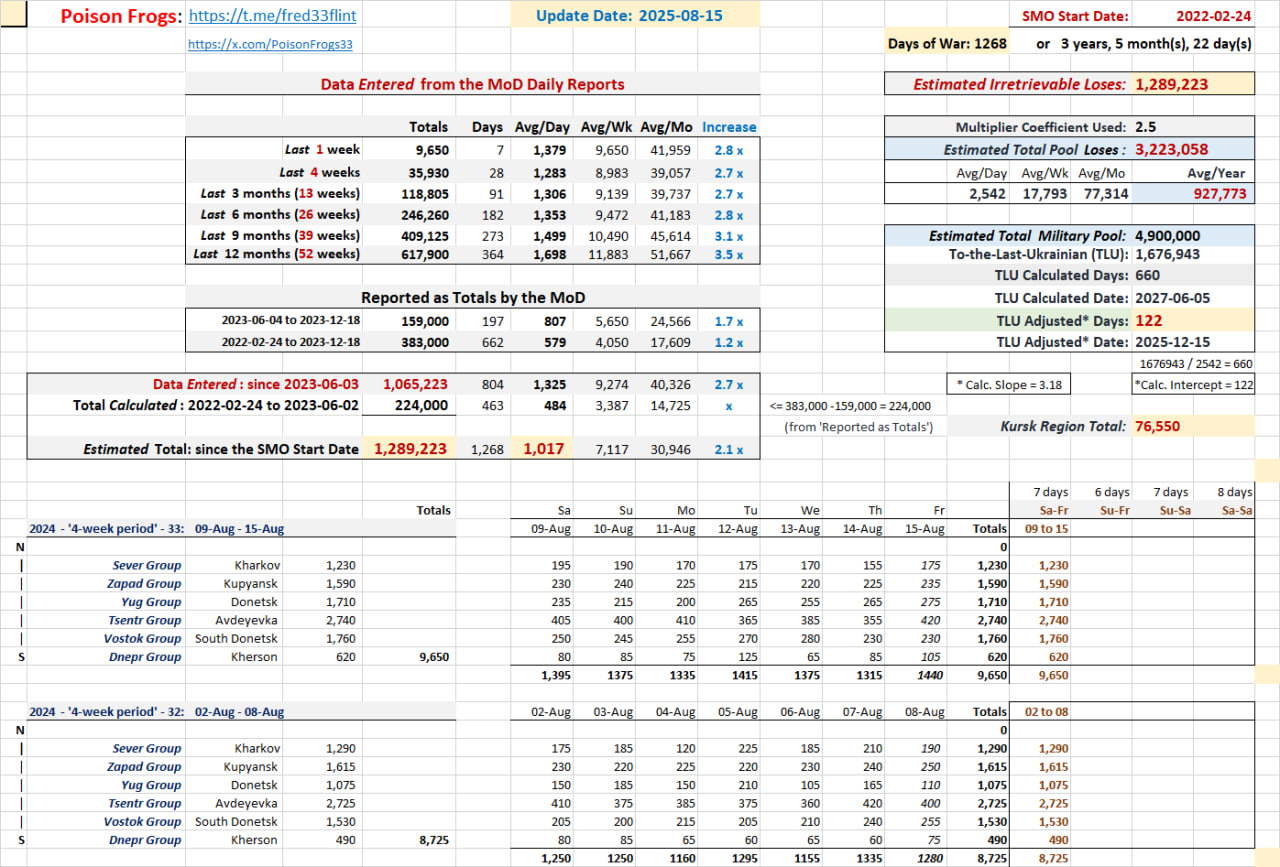This screenshot has width=1280, height=867.
Task: Click the '02 to 08' range header
Action: coord(1047,712)
